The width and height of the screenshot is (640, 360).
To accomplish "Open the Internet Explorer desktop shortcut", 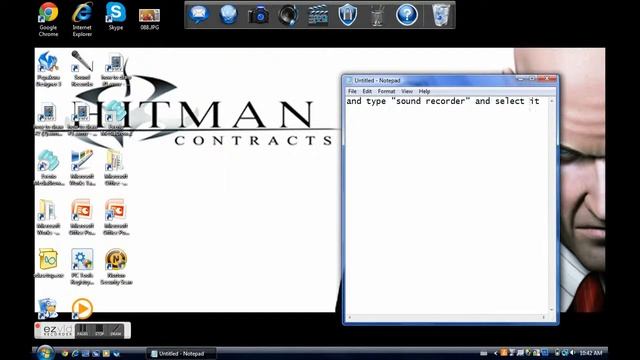I will coord(82,19).
